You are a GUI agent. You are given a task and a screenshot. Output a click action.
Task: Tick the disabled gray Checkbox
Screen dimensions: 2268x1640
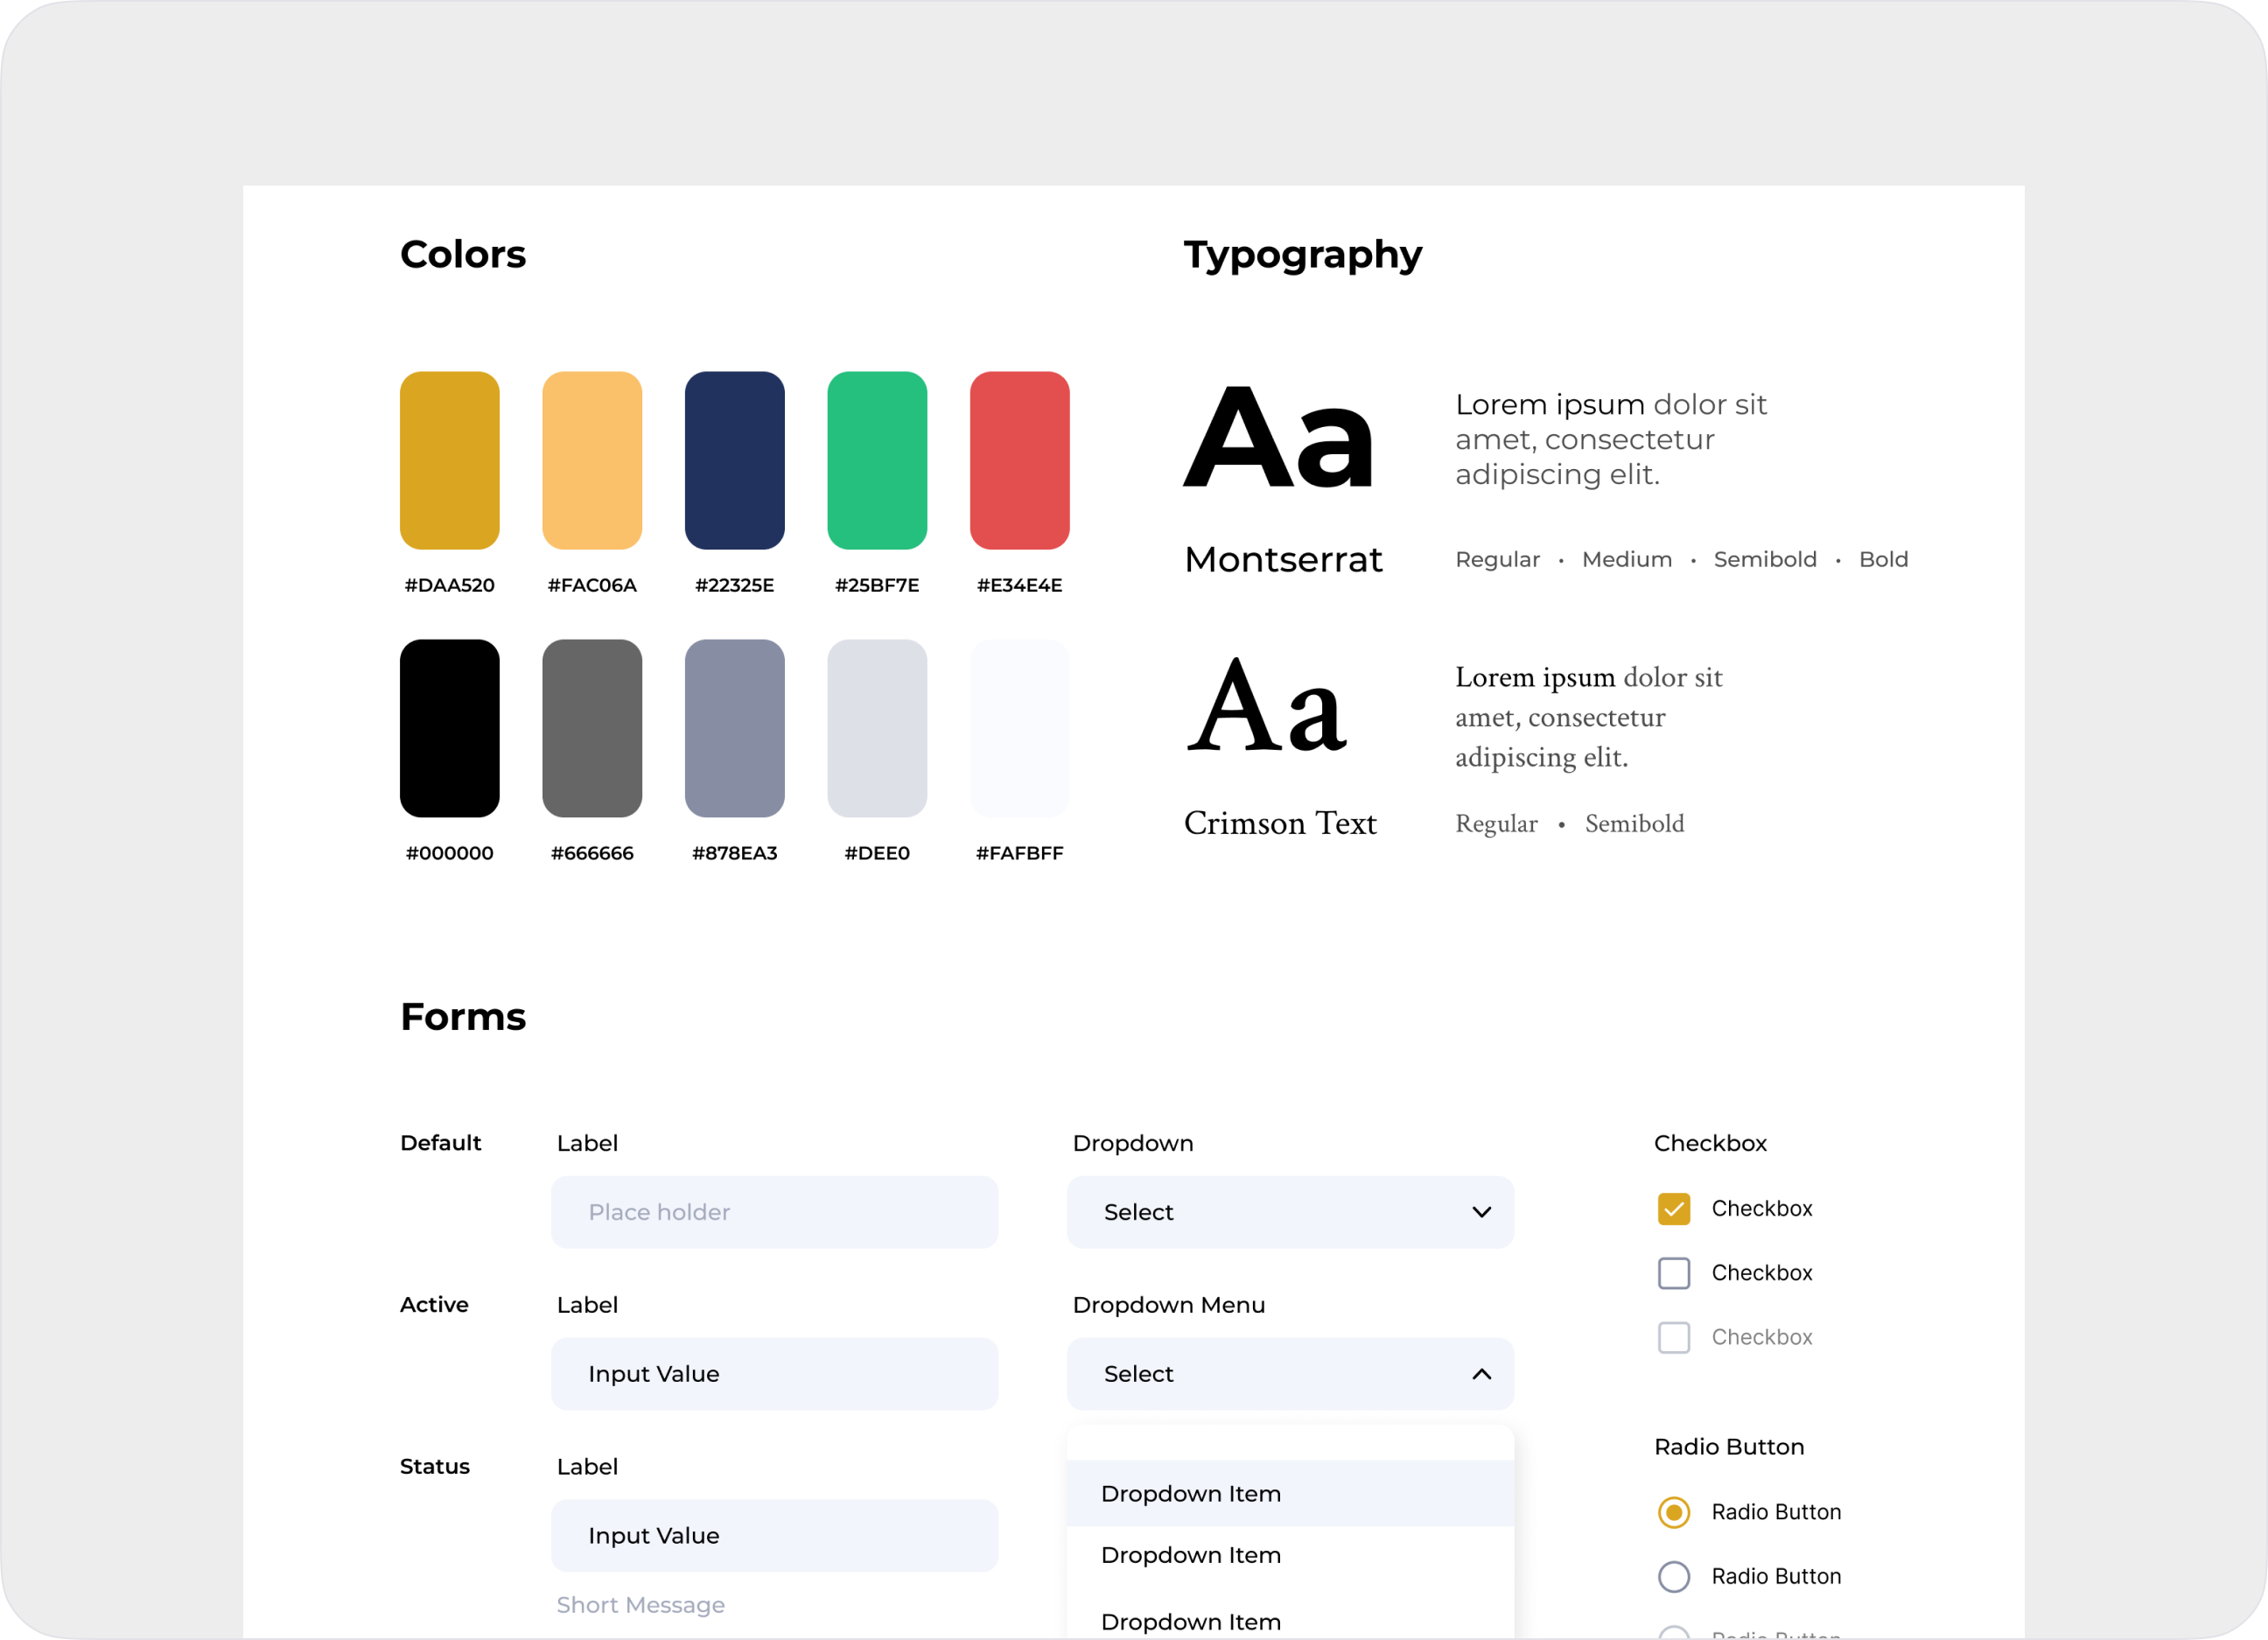pyautogui.click(x=1673, y=1337)
